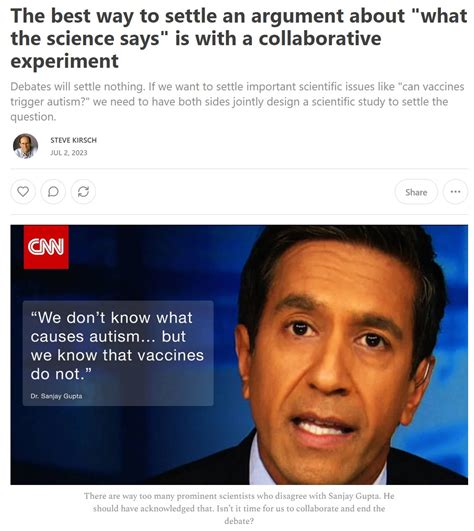Click the red CNN logo in the image
474x531 pixels.
(46, 247)
